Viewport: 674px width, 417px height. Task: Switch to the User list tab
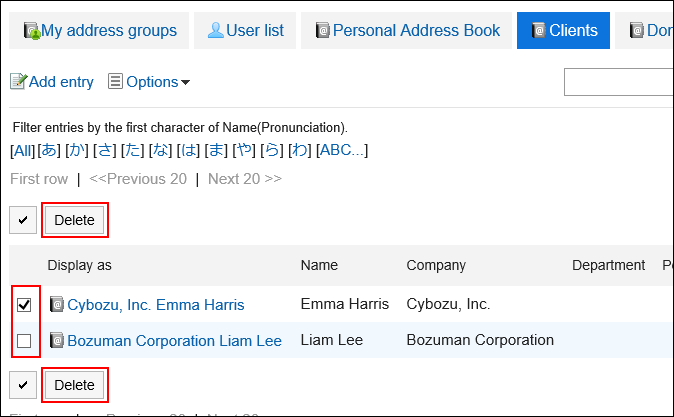(x=245, y=30)
